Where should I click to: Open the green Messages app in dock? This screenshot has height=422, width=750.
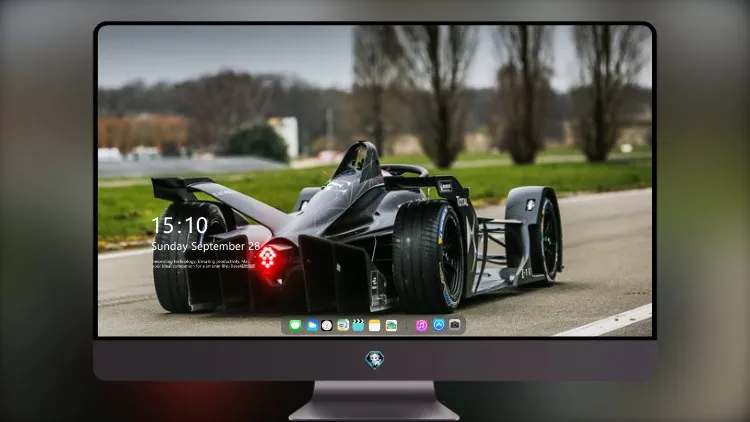point(295,325)
